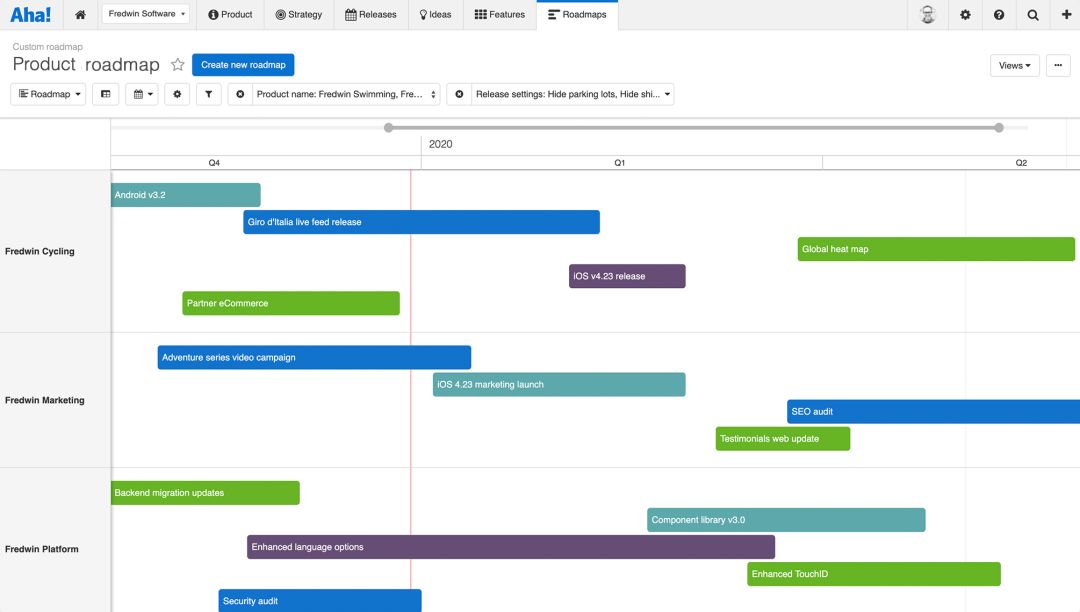1080x612 pixels.
Task: Star the Product roadmap as favorite
Action: tap(178, 65)
